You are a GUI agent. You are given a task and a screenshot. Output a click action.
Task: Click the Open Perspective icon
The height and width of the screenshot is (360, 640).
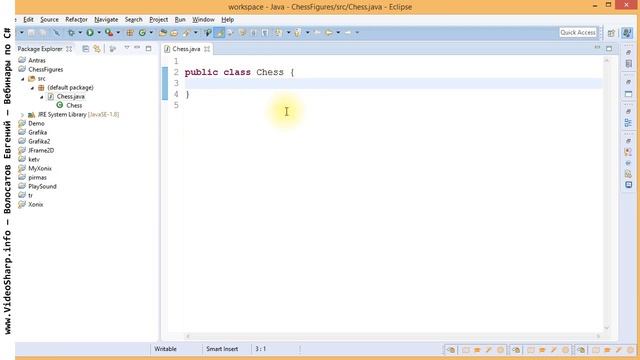click(611, 33)
